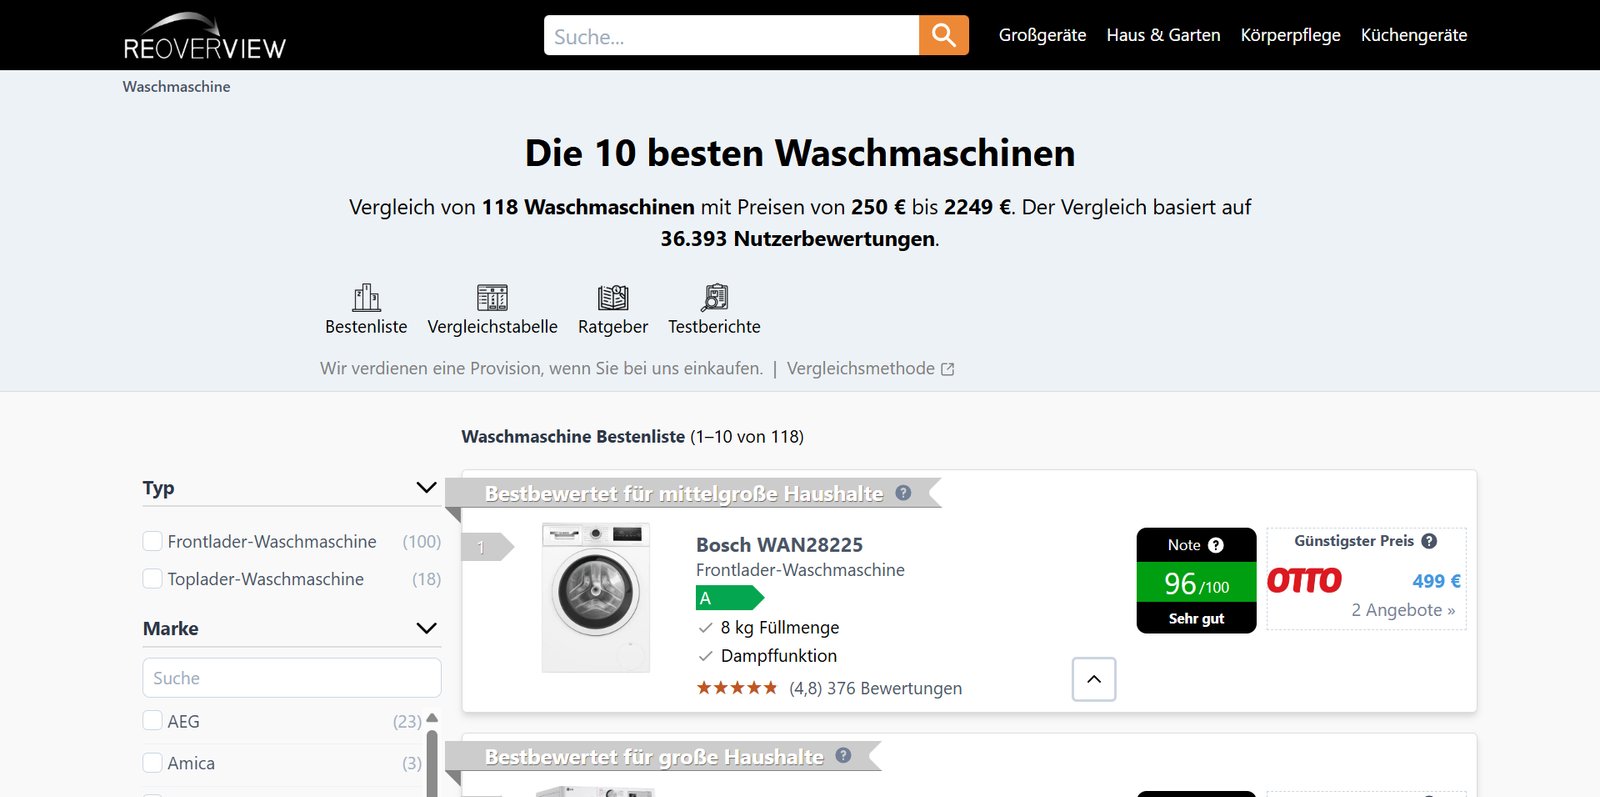1600x797 pixels.
Task: Tick the Frontlader-Waschmaschine checkbox
Action: point(152,541)
